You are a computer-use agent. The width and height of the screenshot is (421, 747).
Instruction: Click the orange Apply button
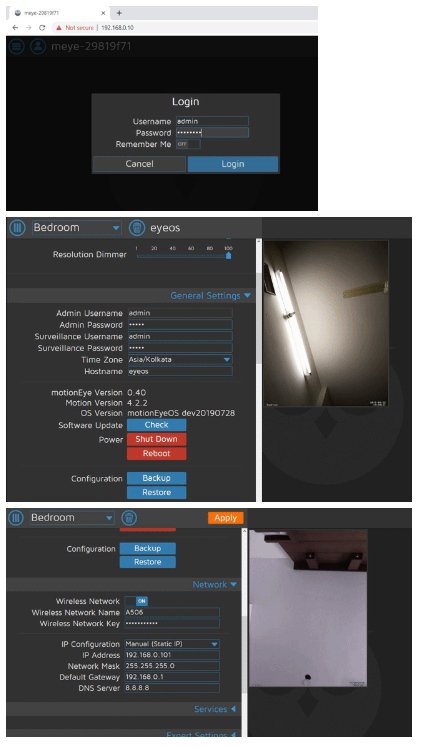coord(225,518)
